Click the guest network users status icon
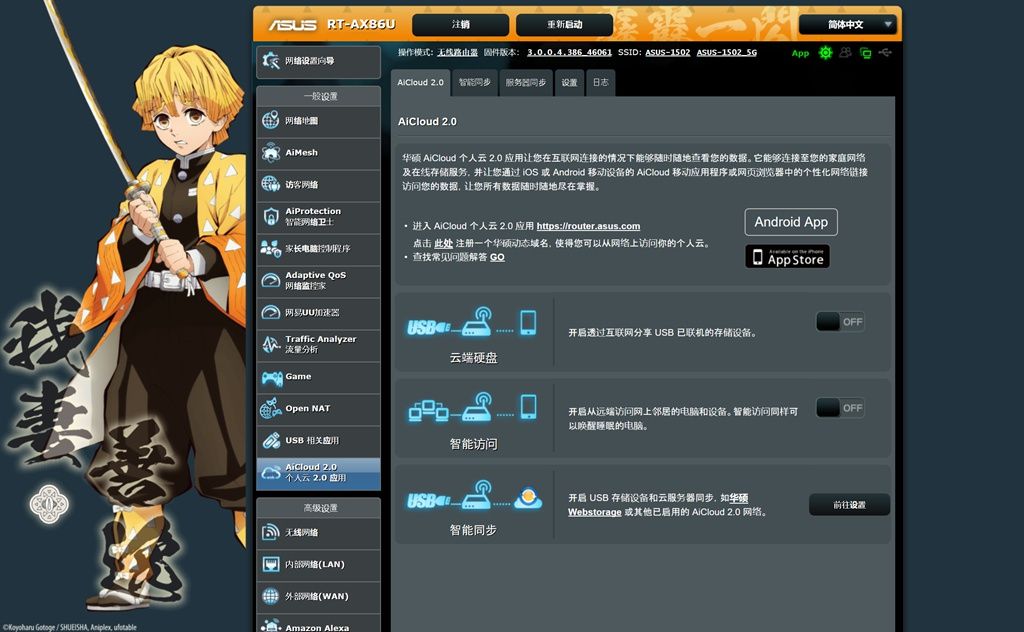Viewport: 1024px width, 632px height. click(x=846, y=53)
